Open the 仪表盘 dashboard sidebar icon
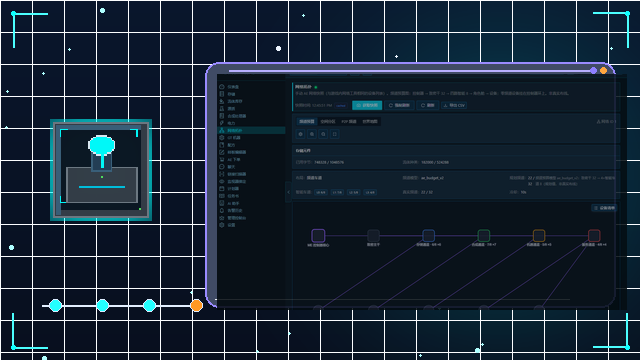The image size is (640, 360). click(x=222, y=87)
